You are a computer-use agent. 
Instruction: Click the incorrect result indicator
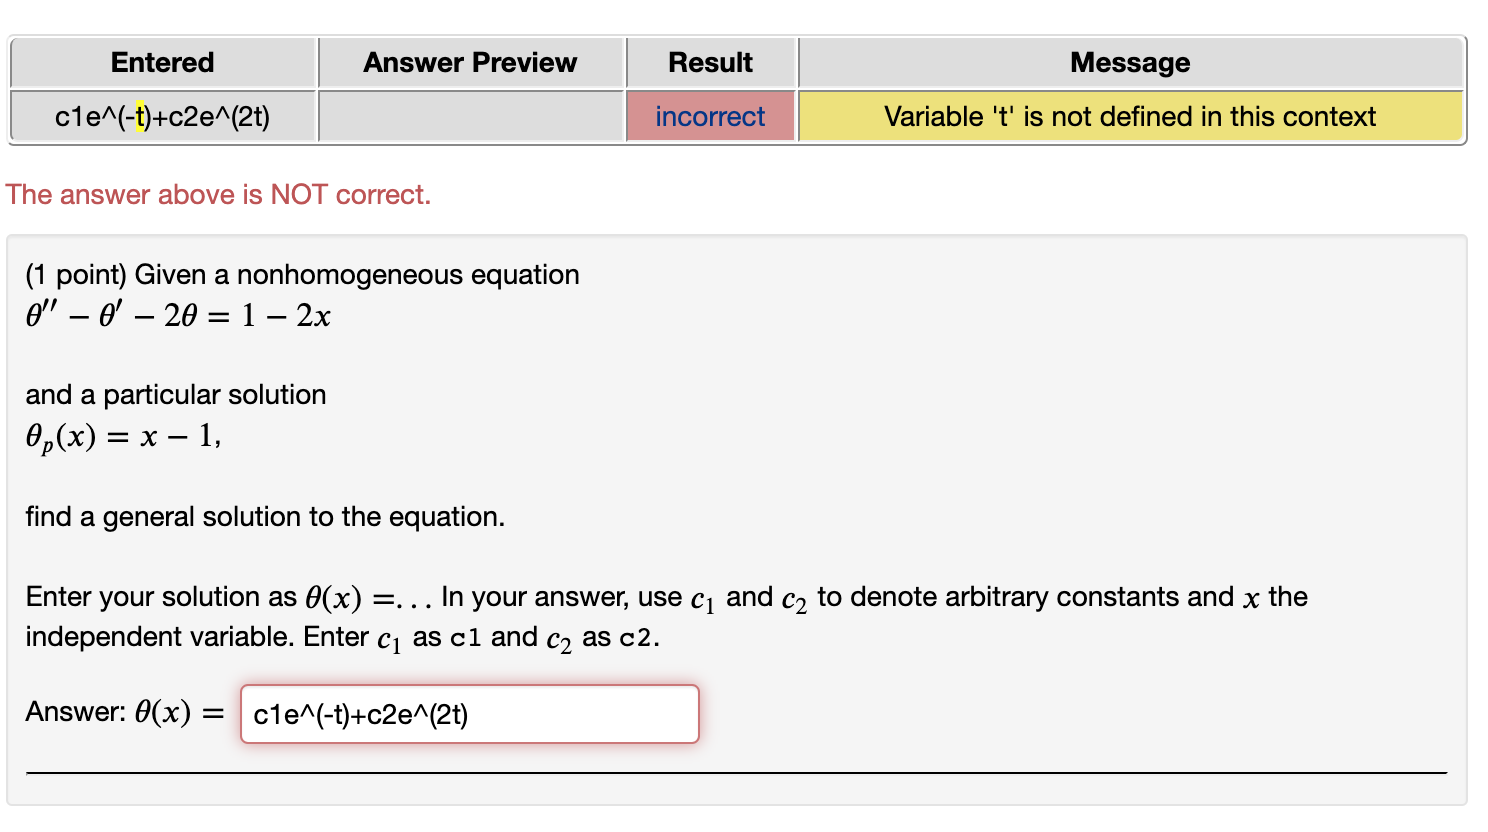[x=710, y=116]
